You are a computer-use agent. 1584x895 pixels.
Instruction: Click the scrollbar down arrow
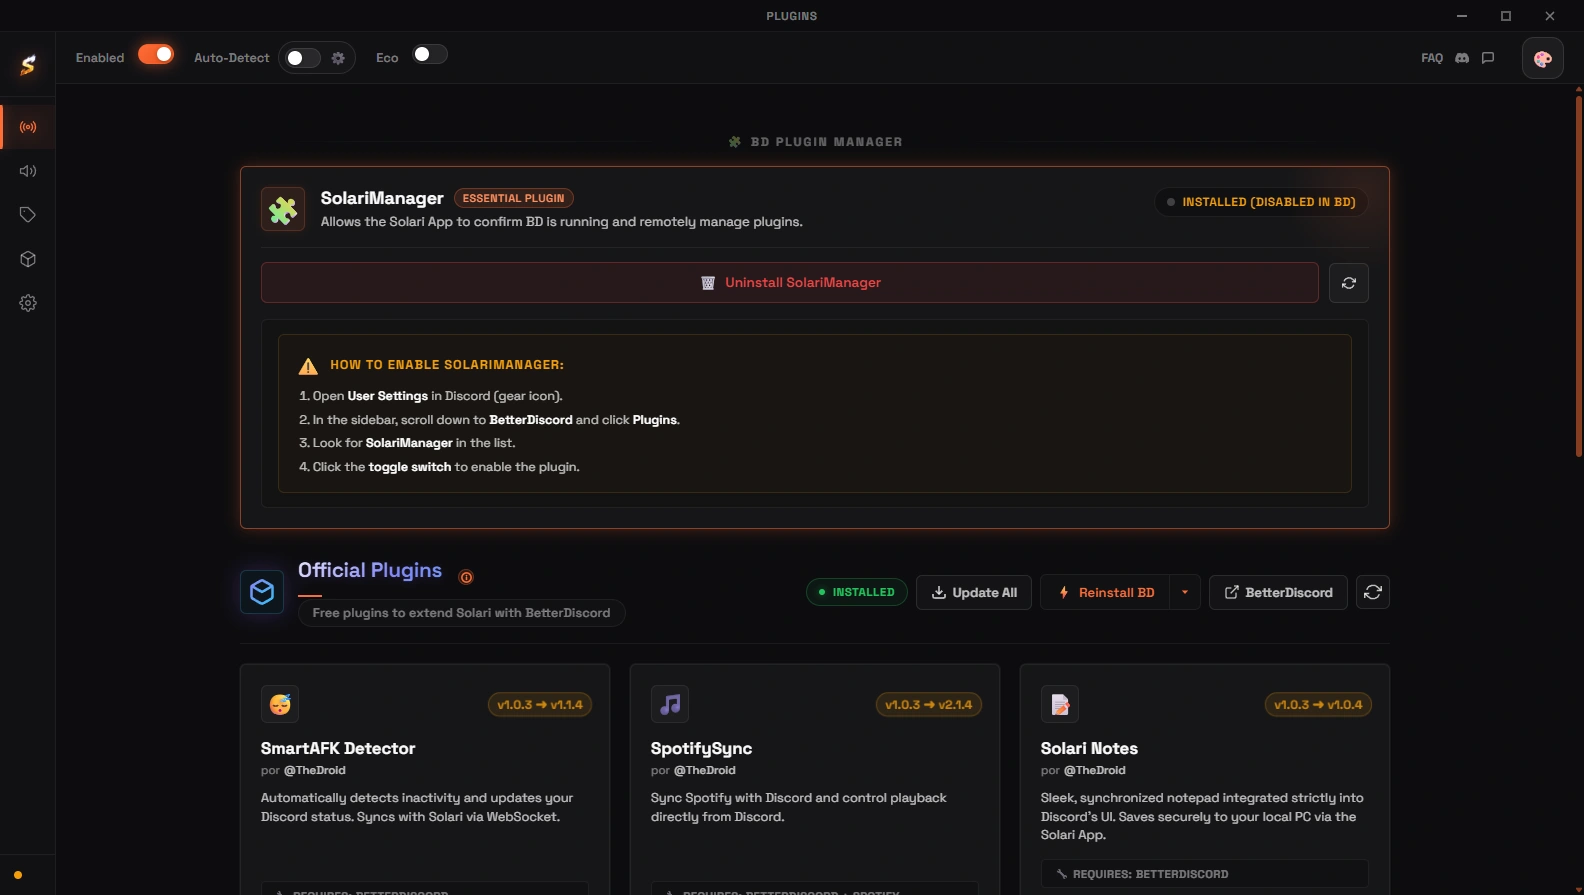tap(1579, 889)
